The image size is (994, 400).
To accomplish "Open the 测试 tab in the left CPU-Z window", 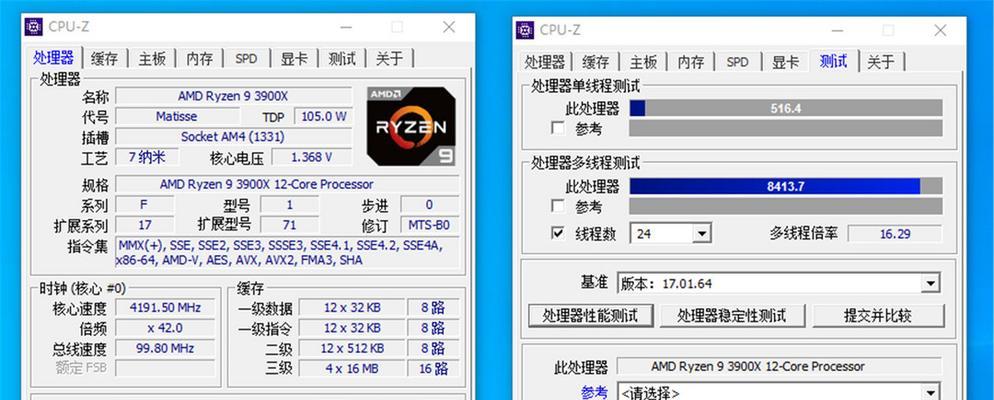I will coord(342,59).
